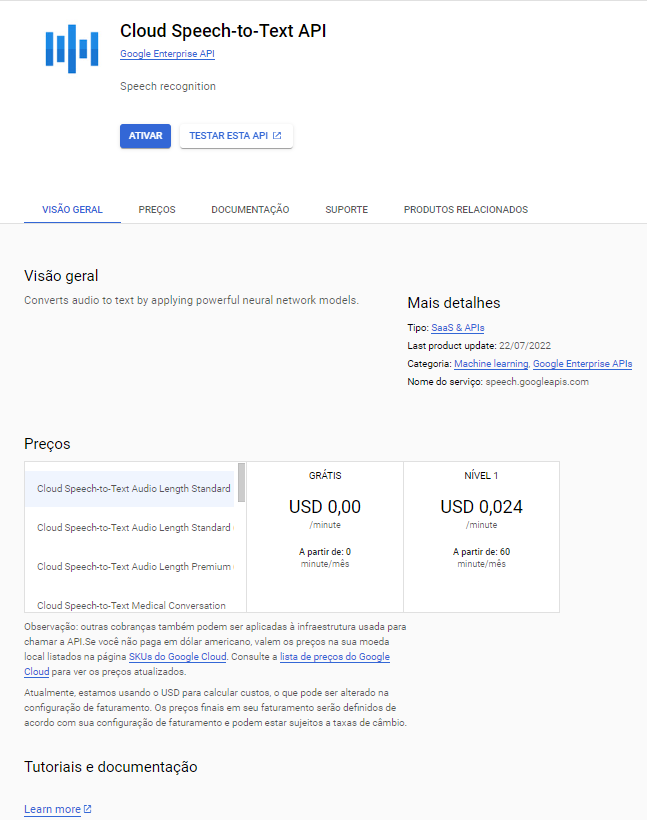
Task: Click the external link icon beside Learn more
Action: pos(87,808)
